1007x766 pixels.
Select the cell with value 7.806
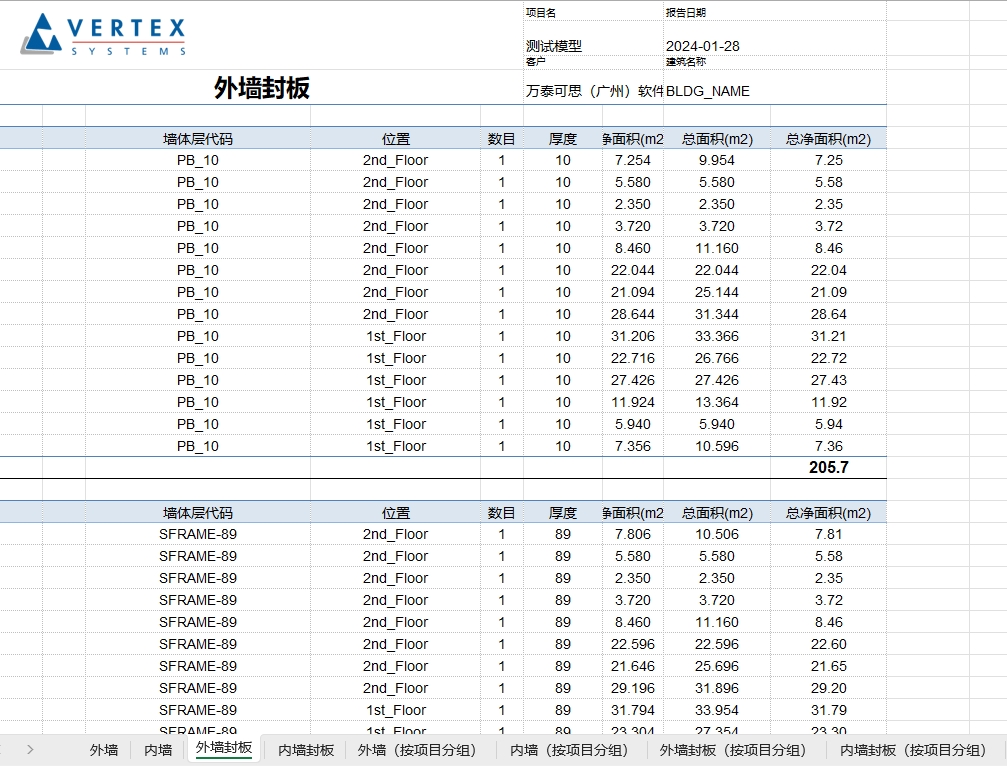633,534
